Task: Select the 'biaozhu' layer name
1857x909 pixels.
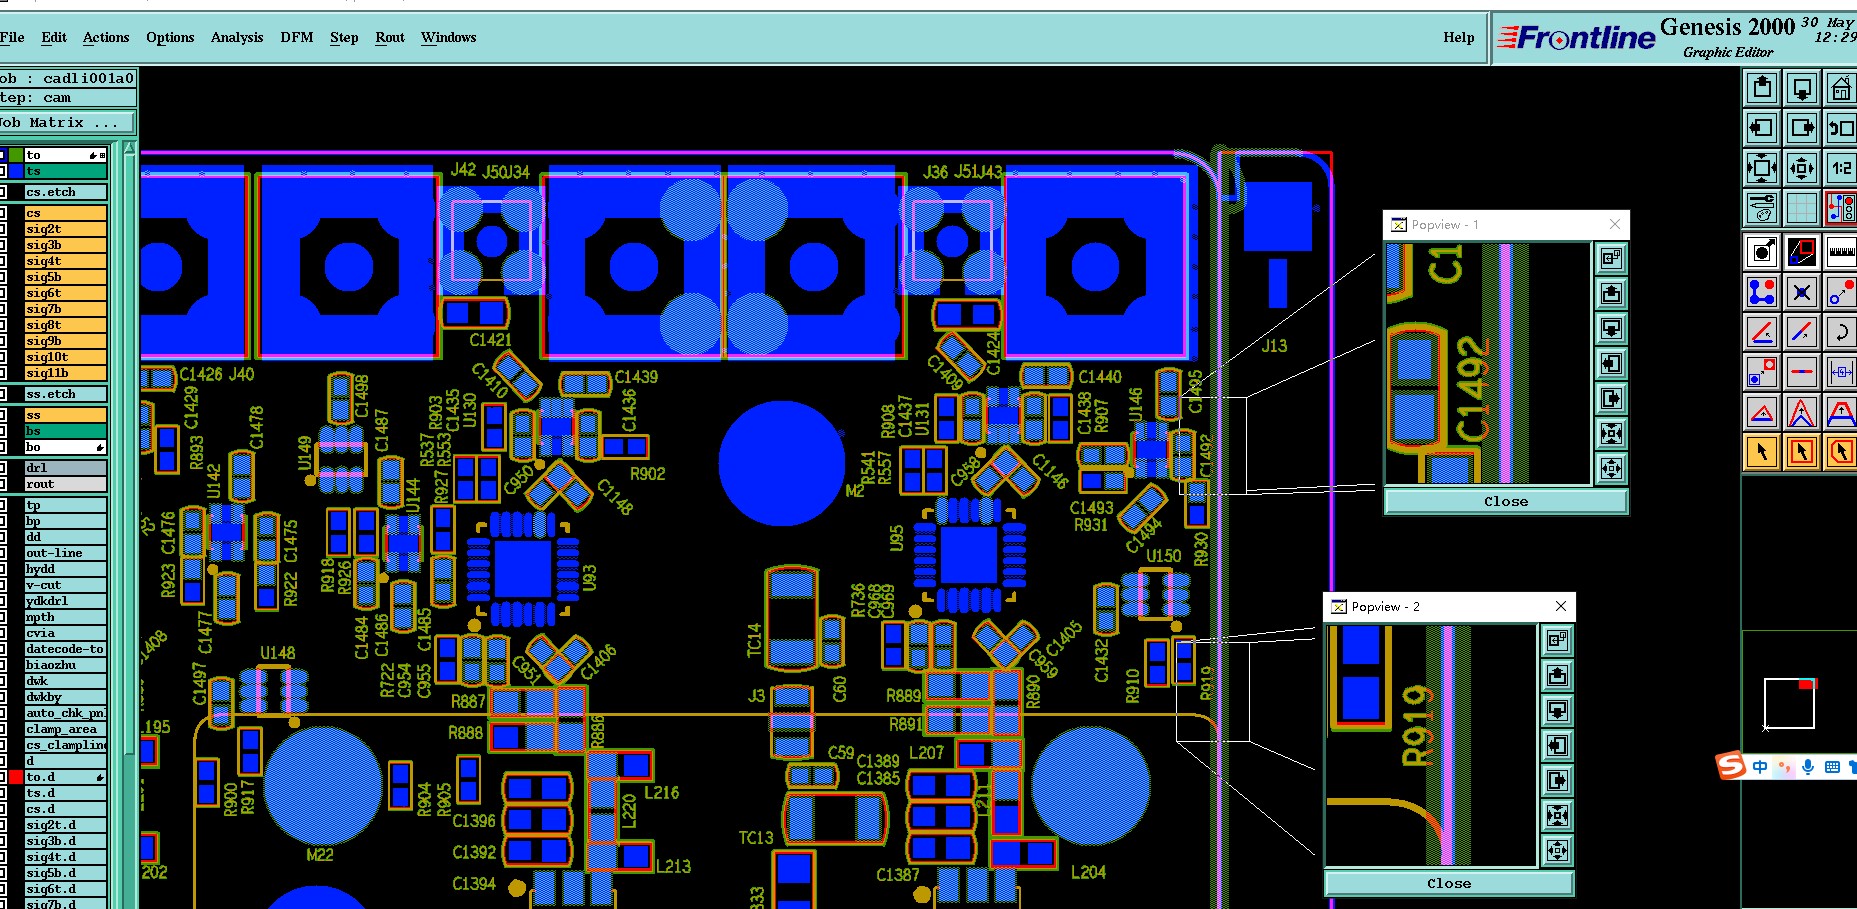Action: tap(66, 665)
